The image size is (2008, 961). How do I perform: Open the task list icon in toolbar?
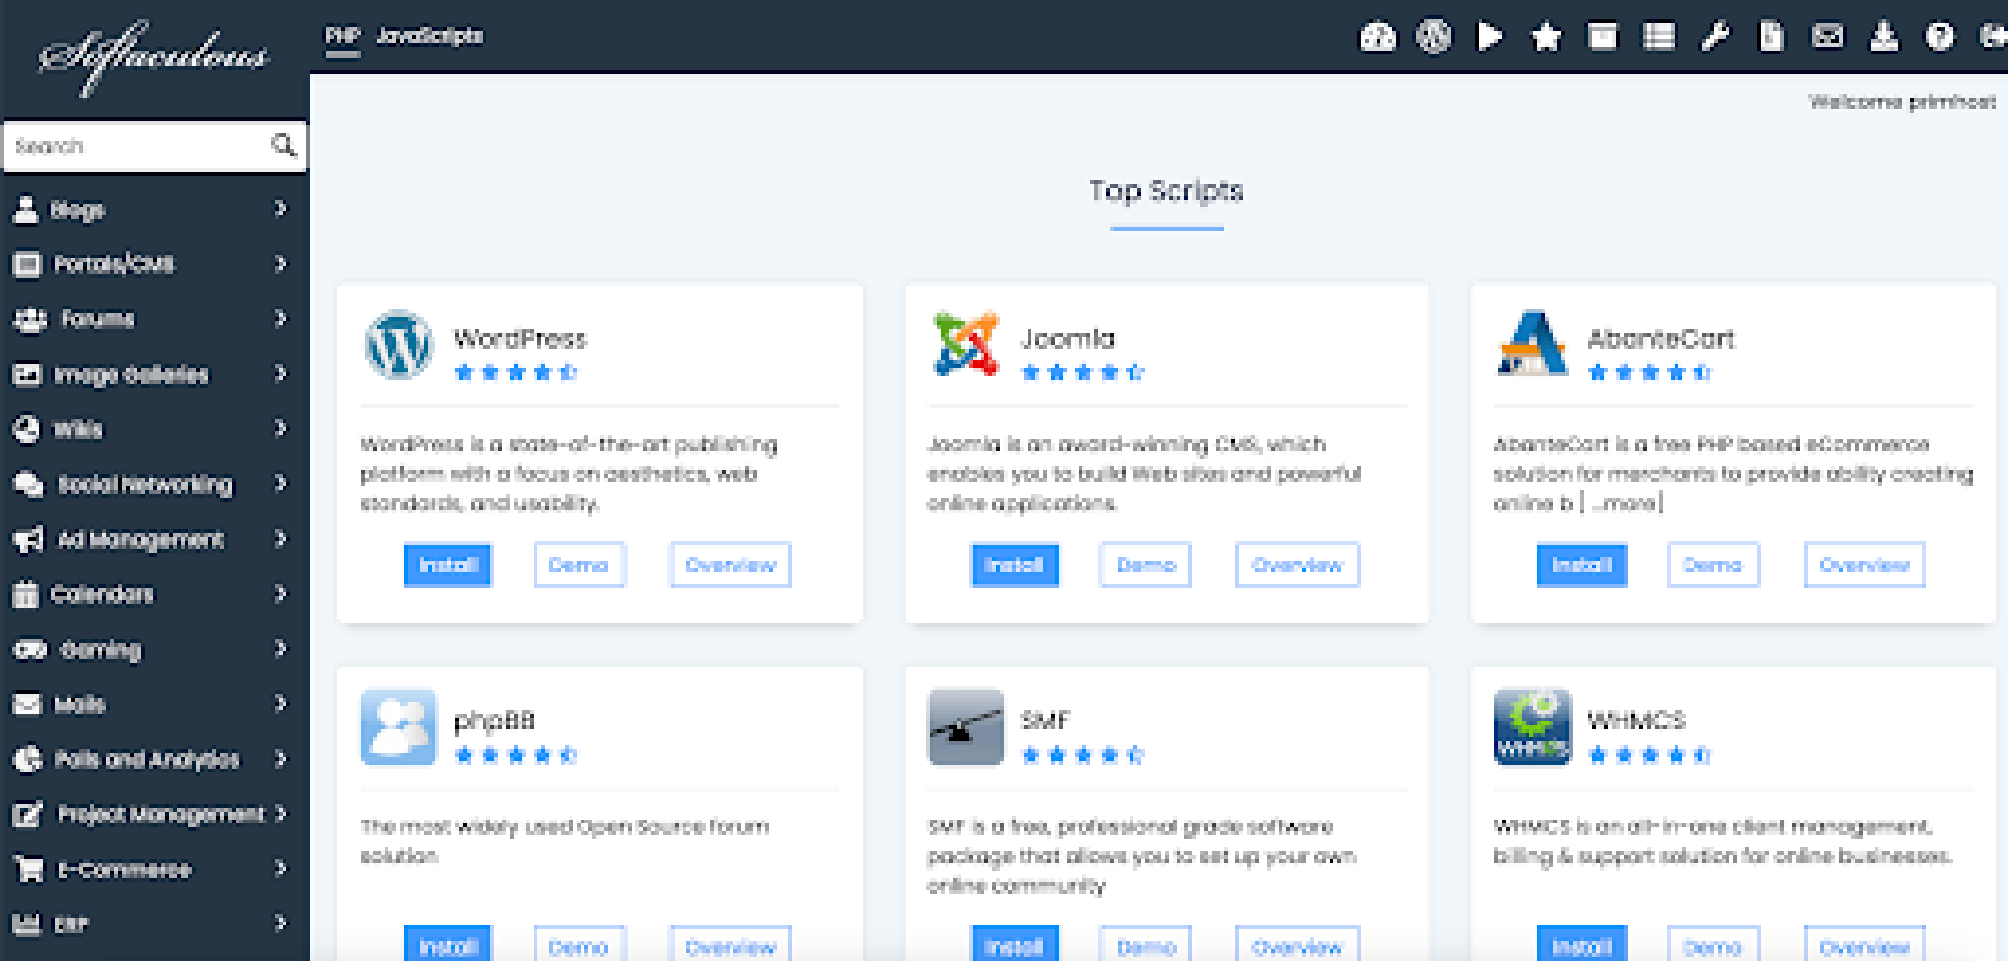click(1659, 38)
